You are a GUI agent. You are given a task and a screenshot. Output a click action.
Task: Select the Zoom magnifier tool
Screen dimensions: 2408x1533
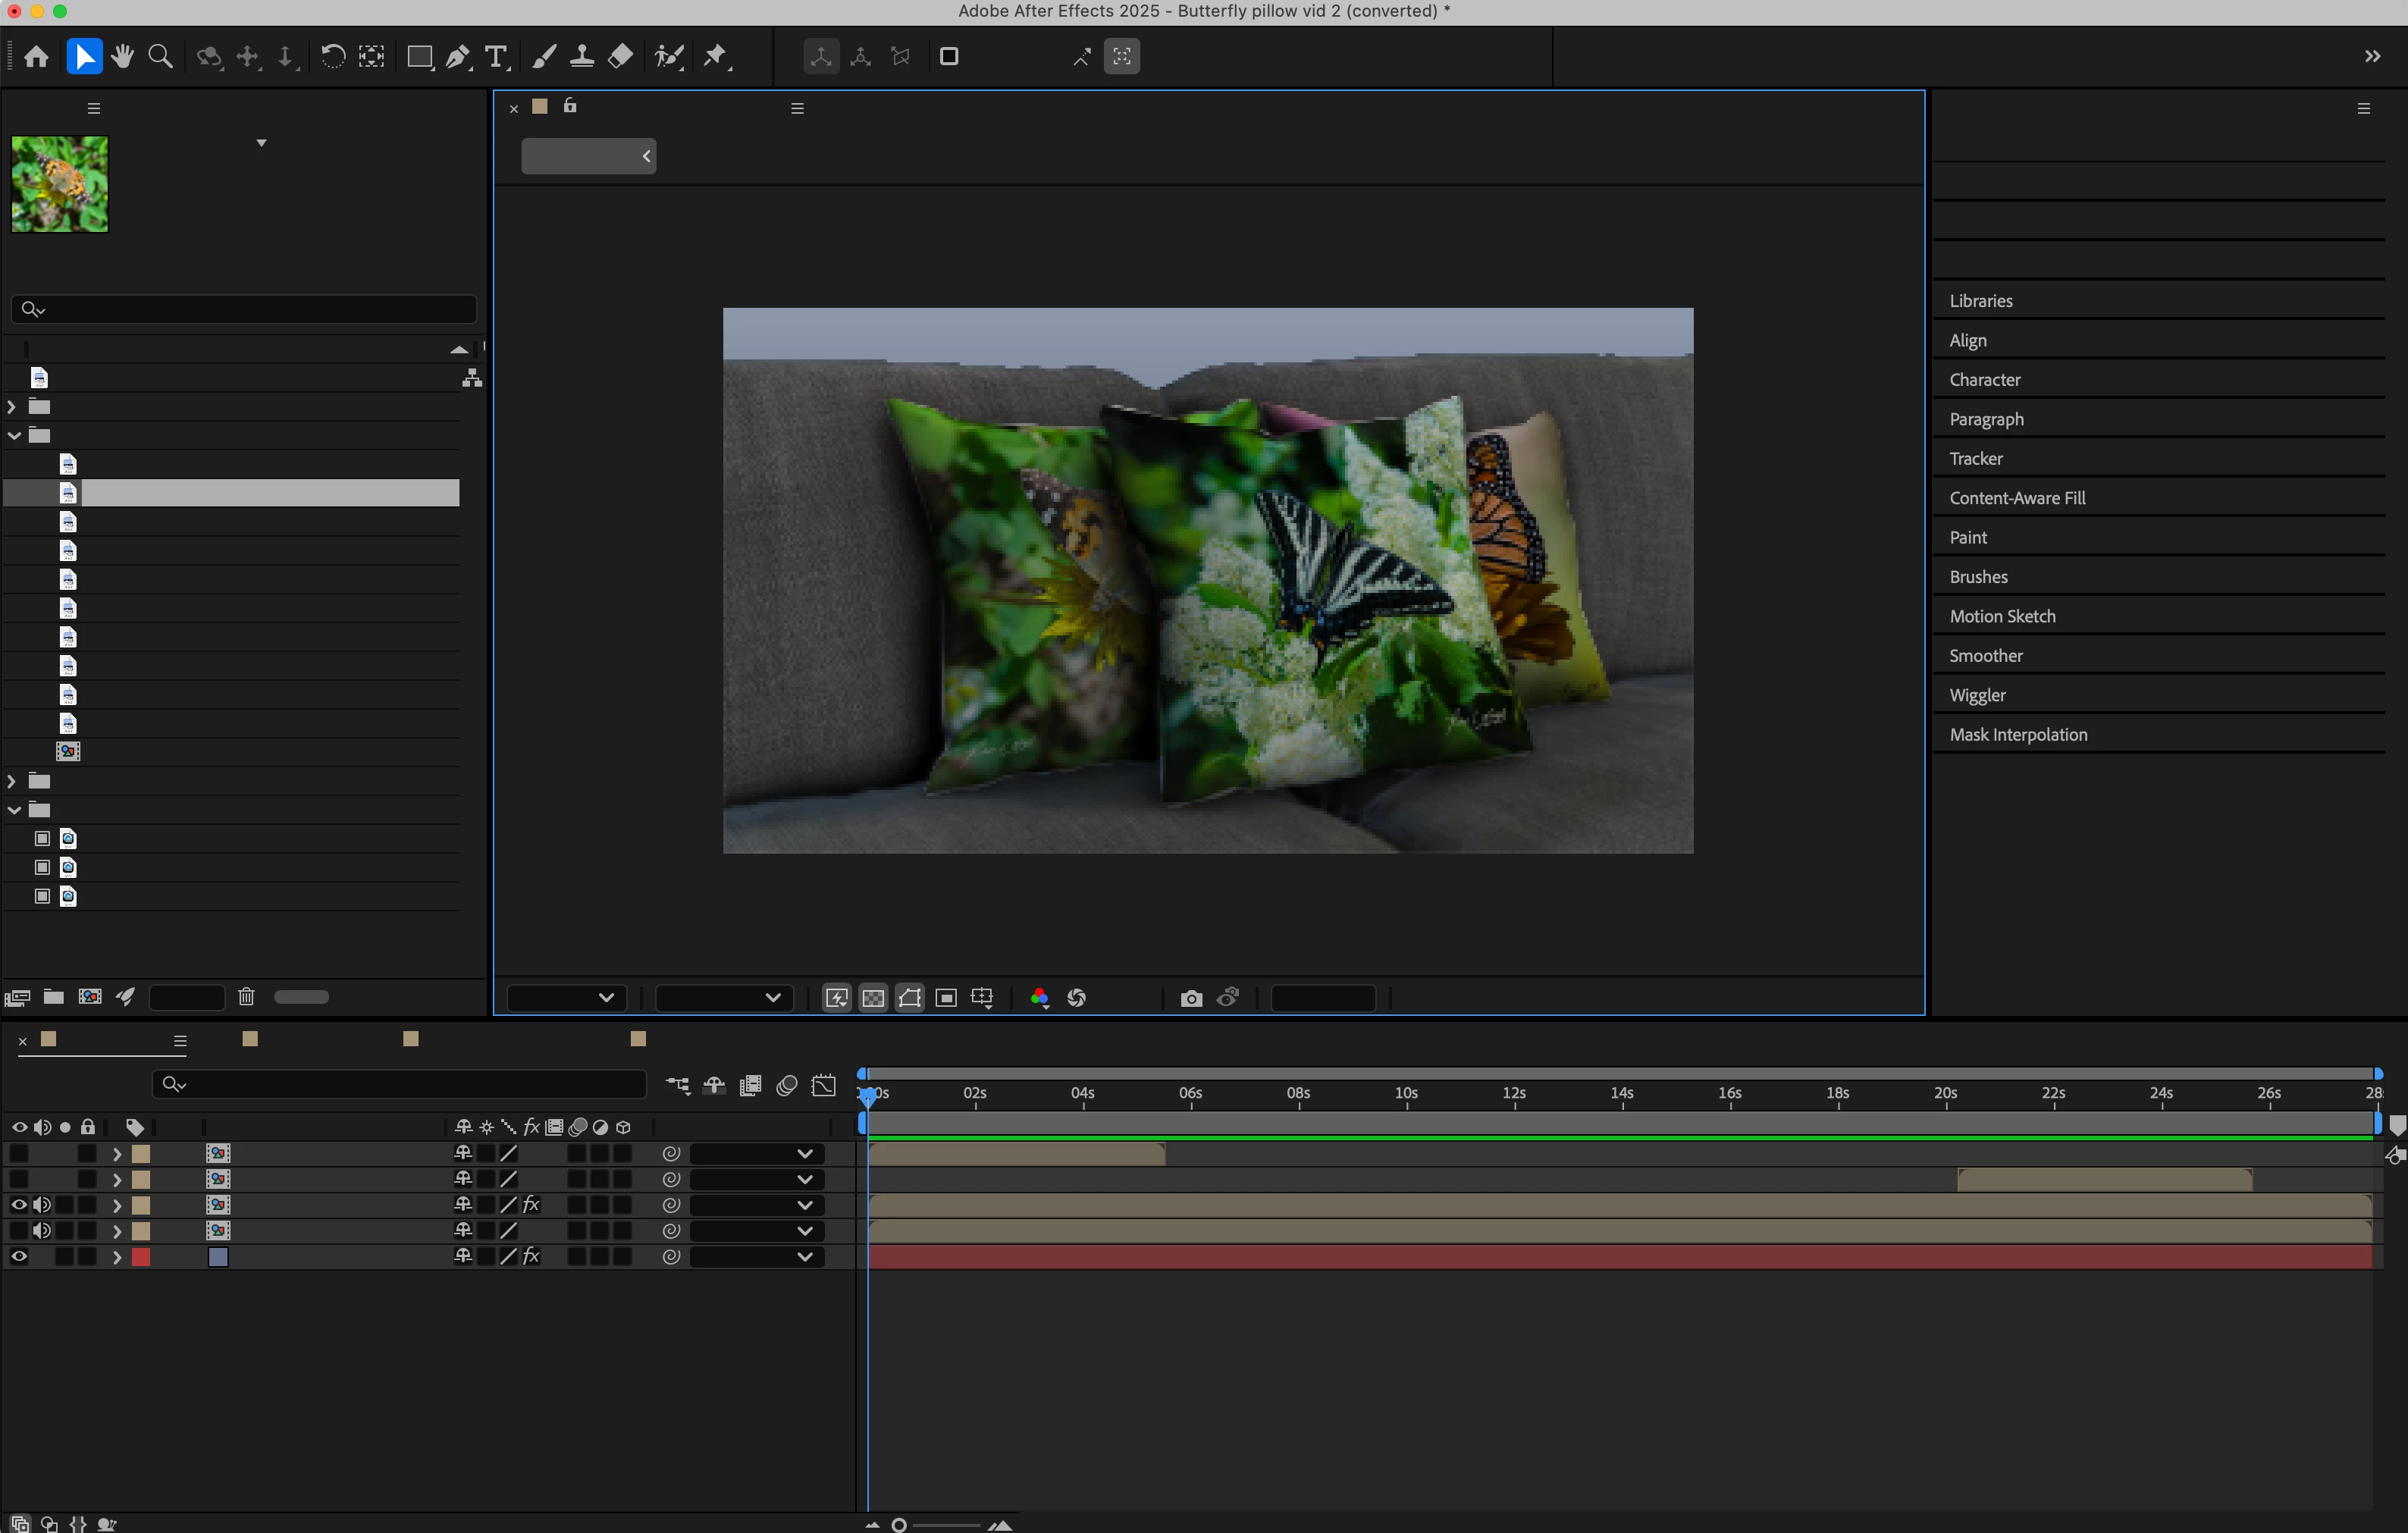160,57
